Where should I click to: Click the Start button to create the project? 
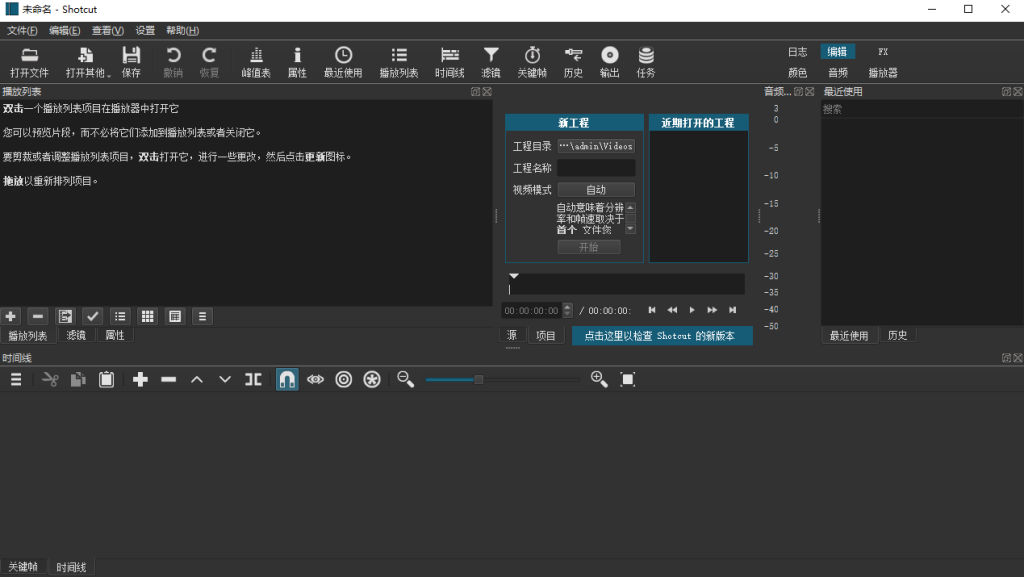click(x=589, y=247)
